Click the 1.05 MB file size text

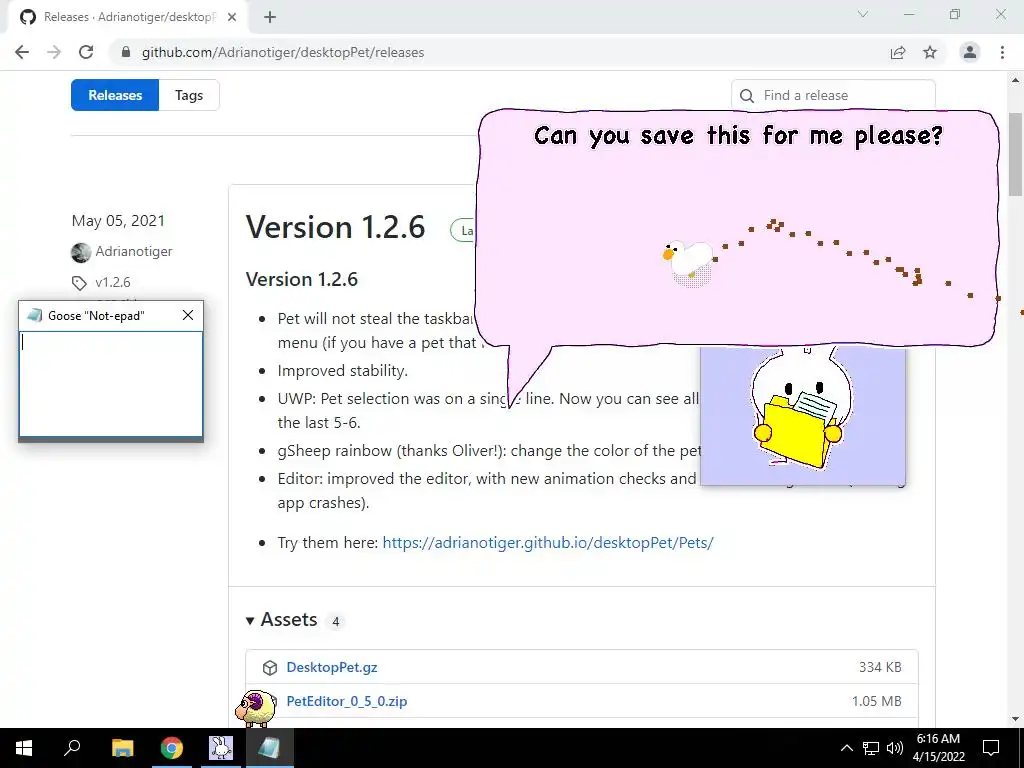click(876, 701)
